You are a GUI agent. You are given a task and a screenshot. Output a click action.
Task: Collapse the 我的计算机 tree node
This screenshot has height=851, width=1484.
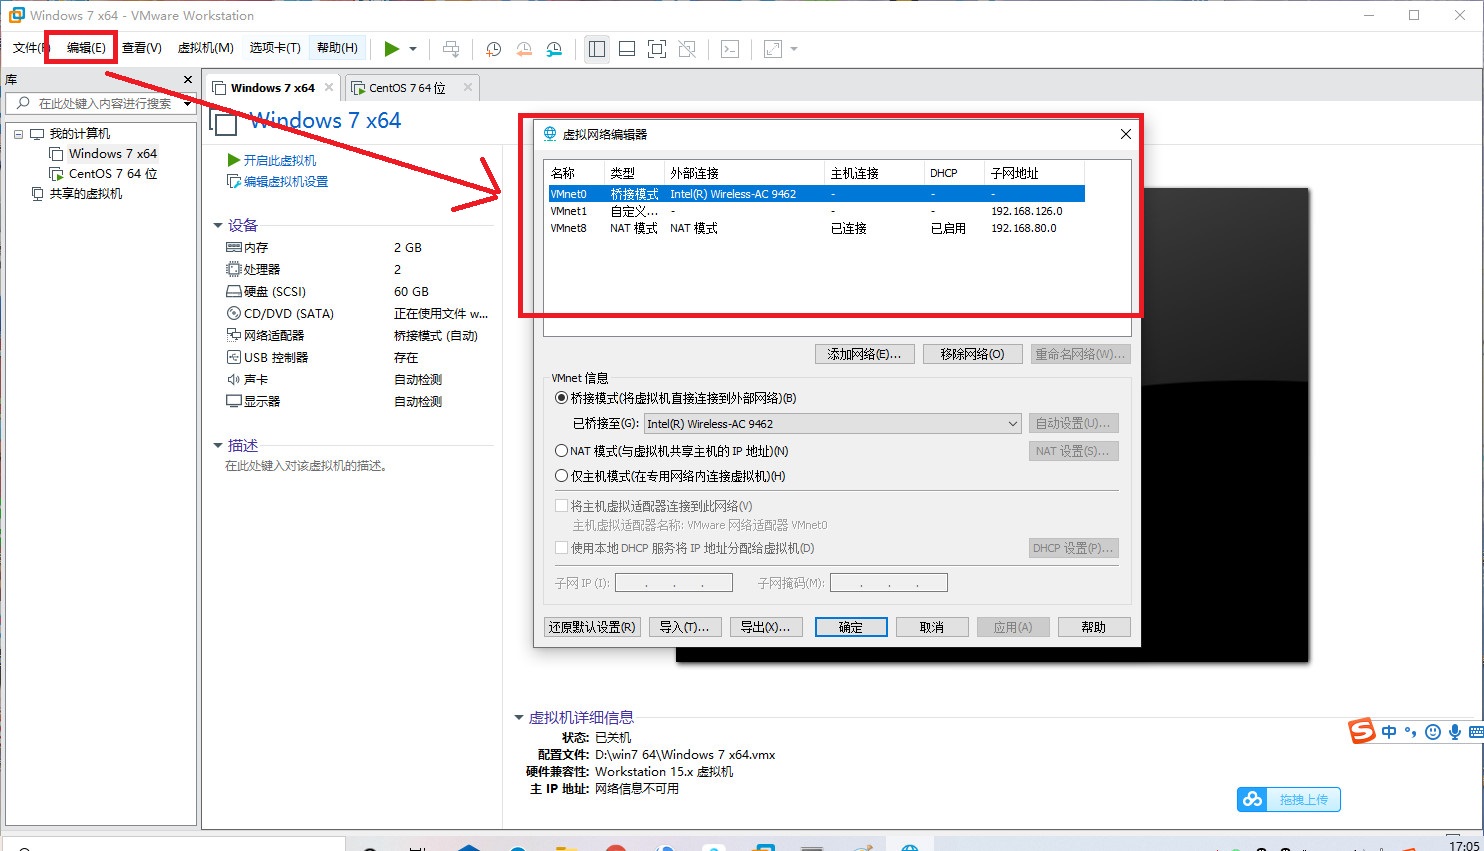coord(18,134)
